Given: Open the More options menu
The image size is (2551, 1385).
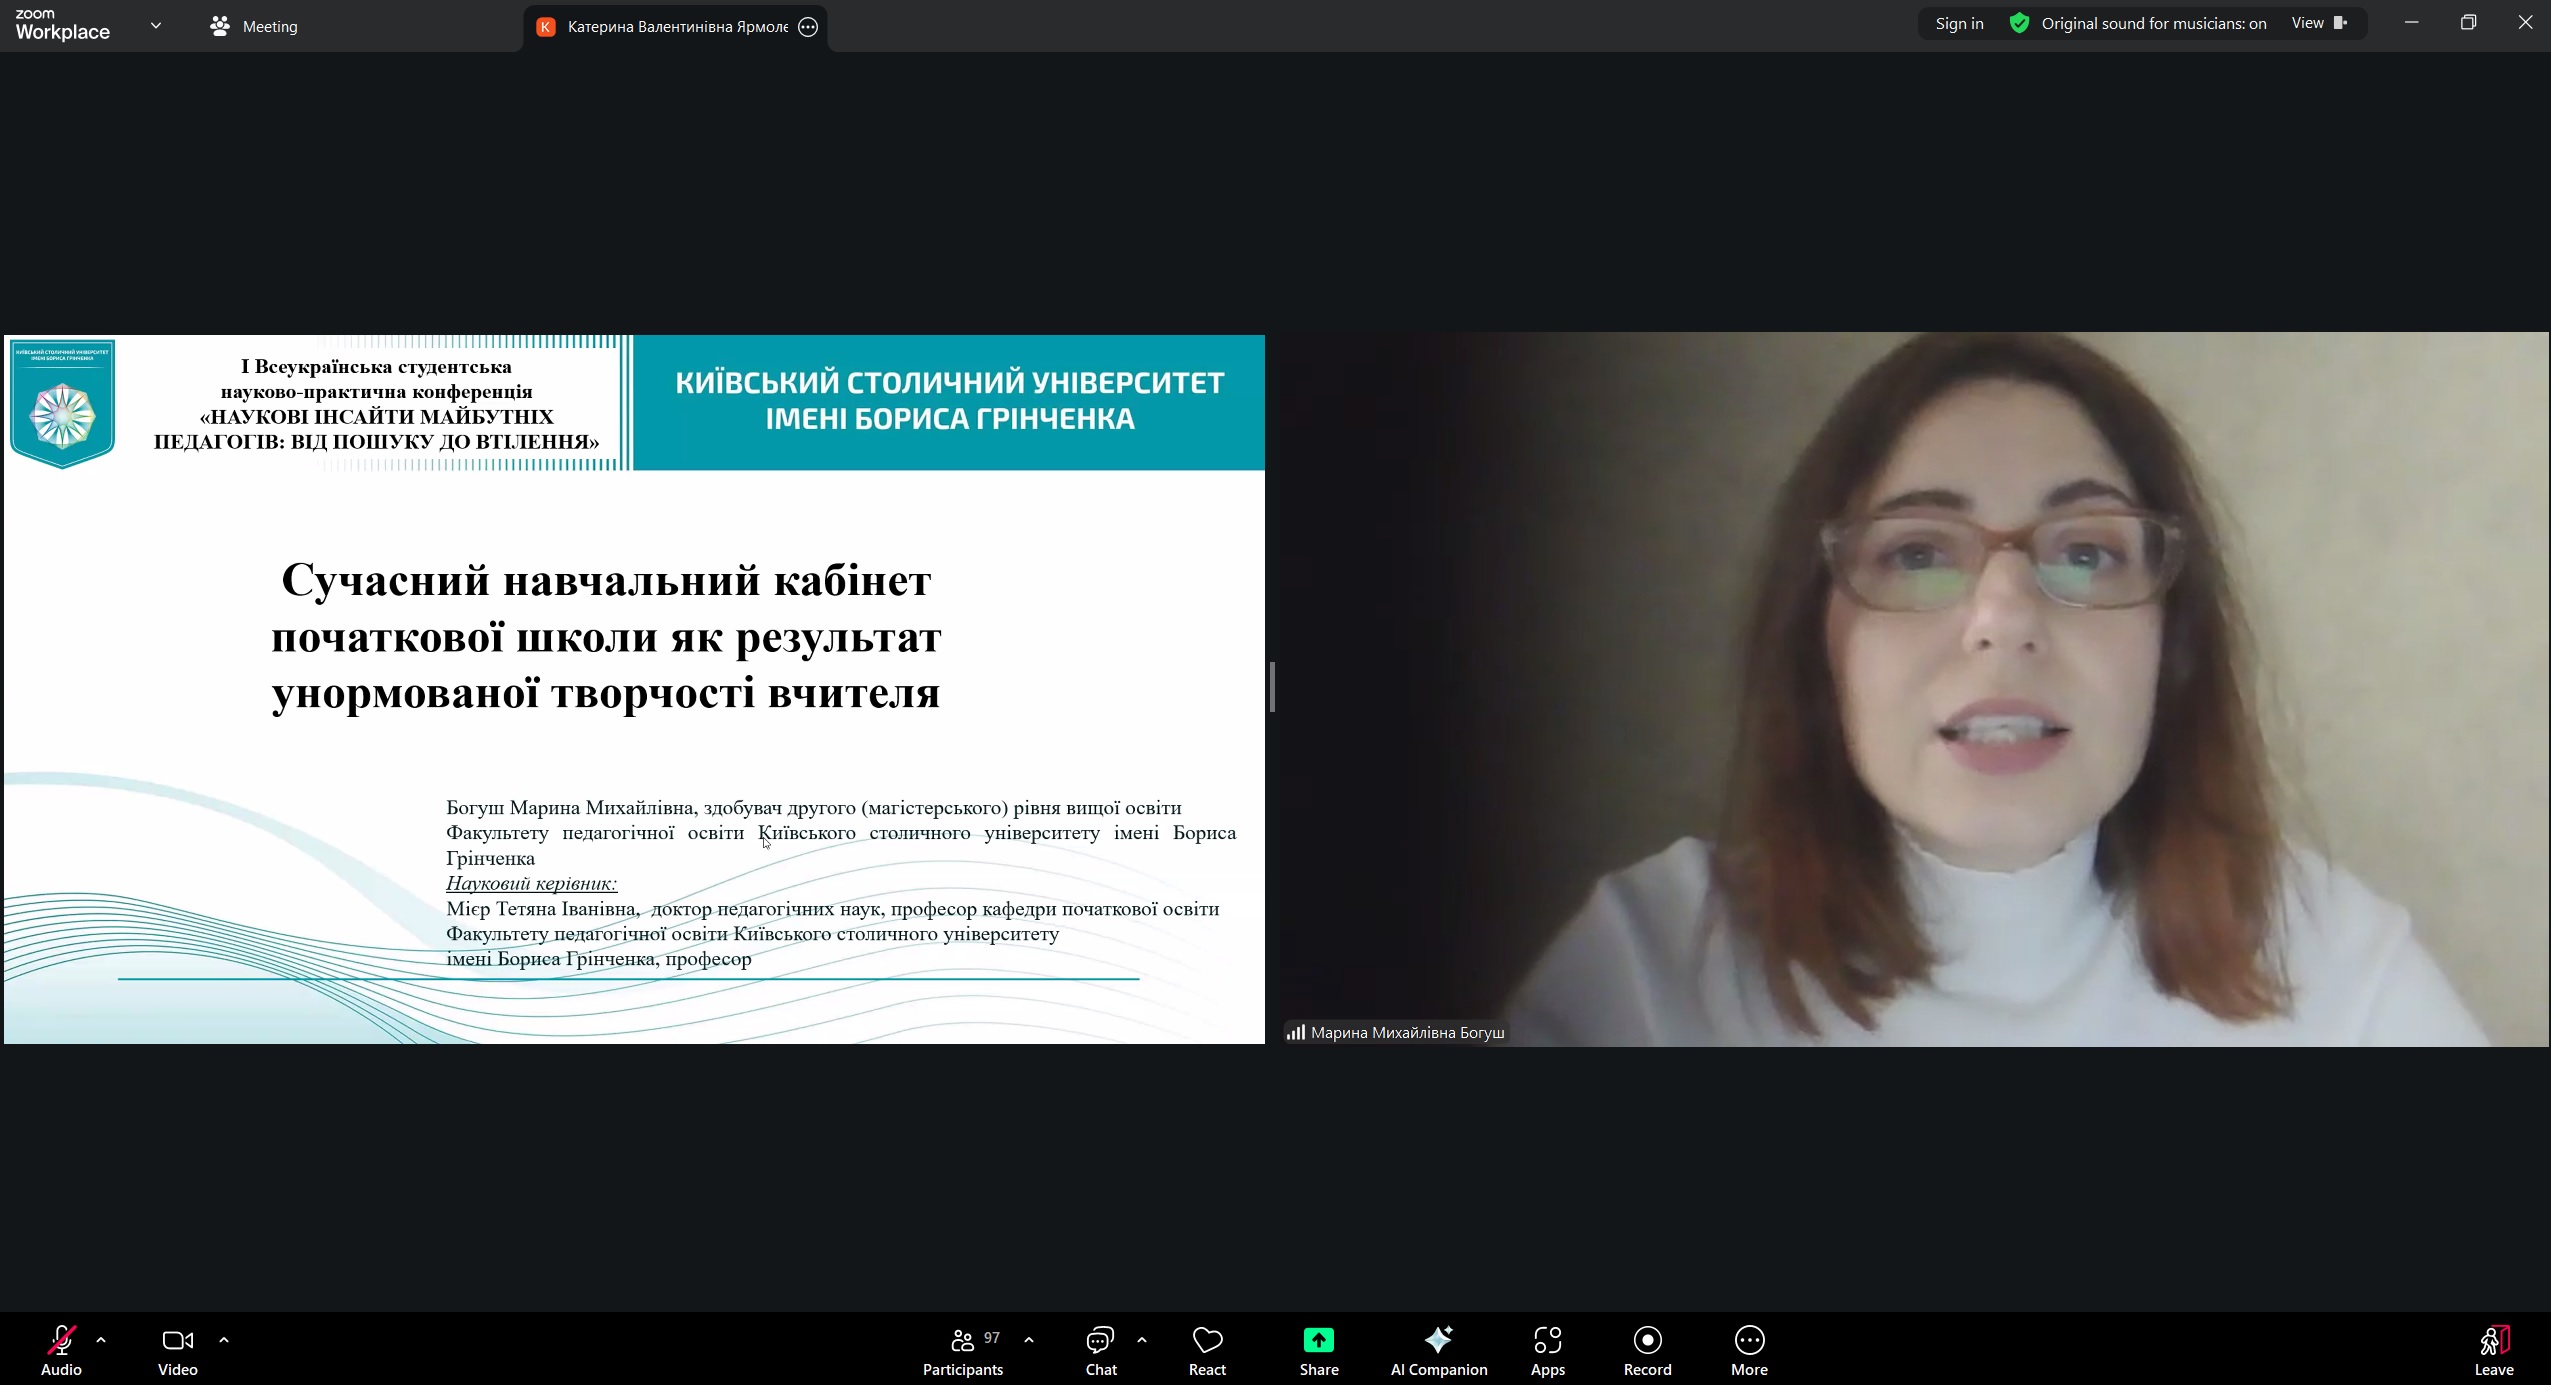Looking at the screenshot, I should coord(1749,1349).
